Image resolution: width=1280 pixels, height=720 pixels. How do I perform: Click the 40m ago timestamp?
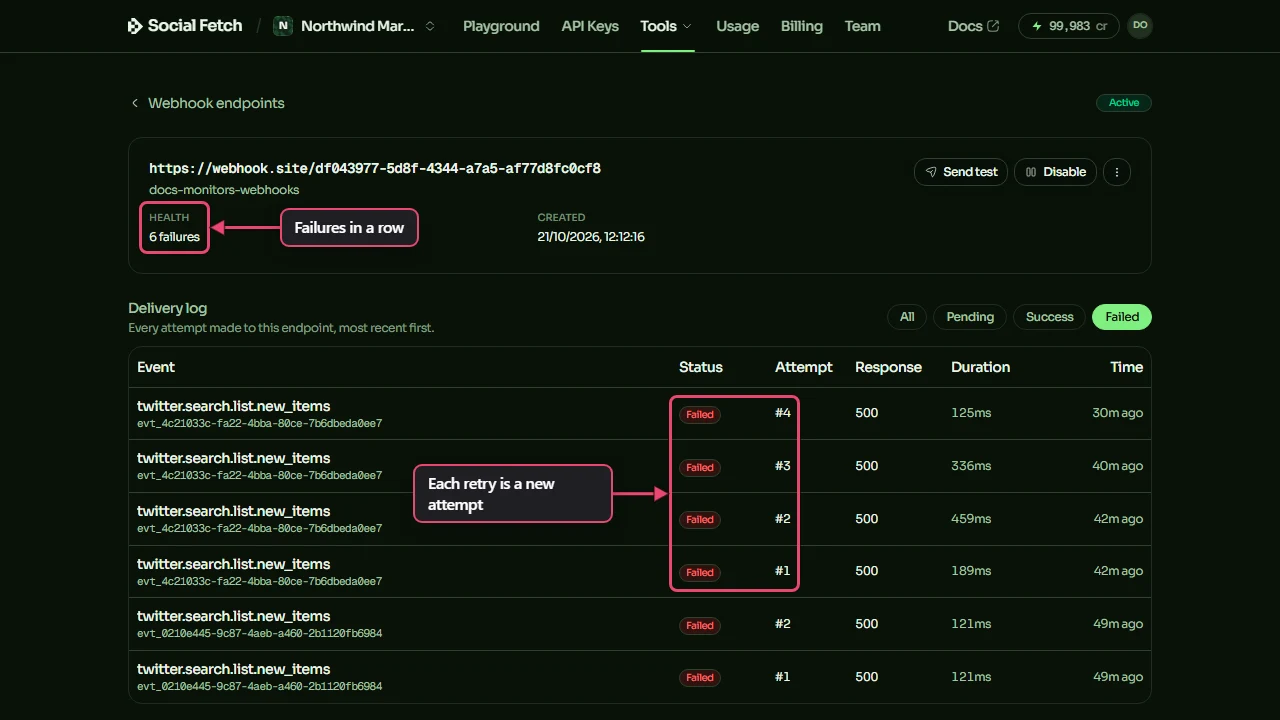pyautogui.click(x=1117, y=466)
